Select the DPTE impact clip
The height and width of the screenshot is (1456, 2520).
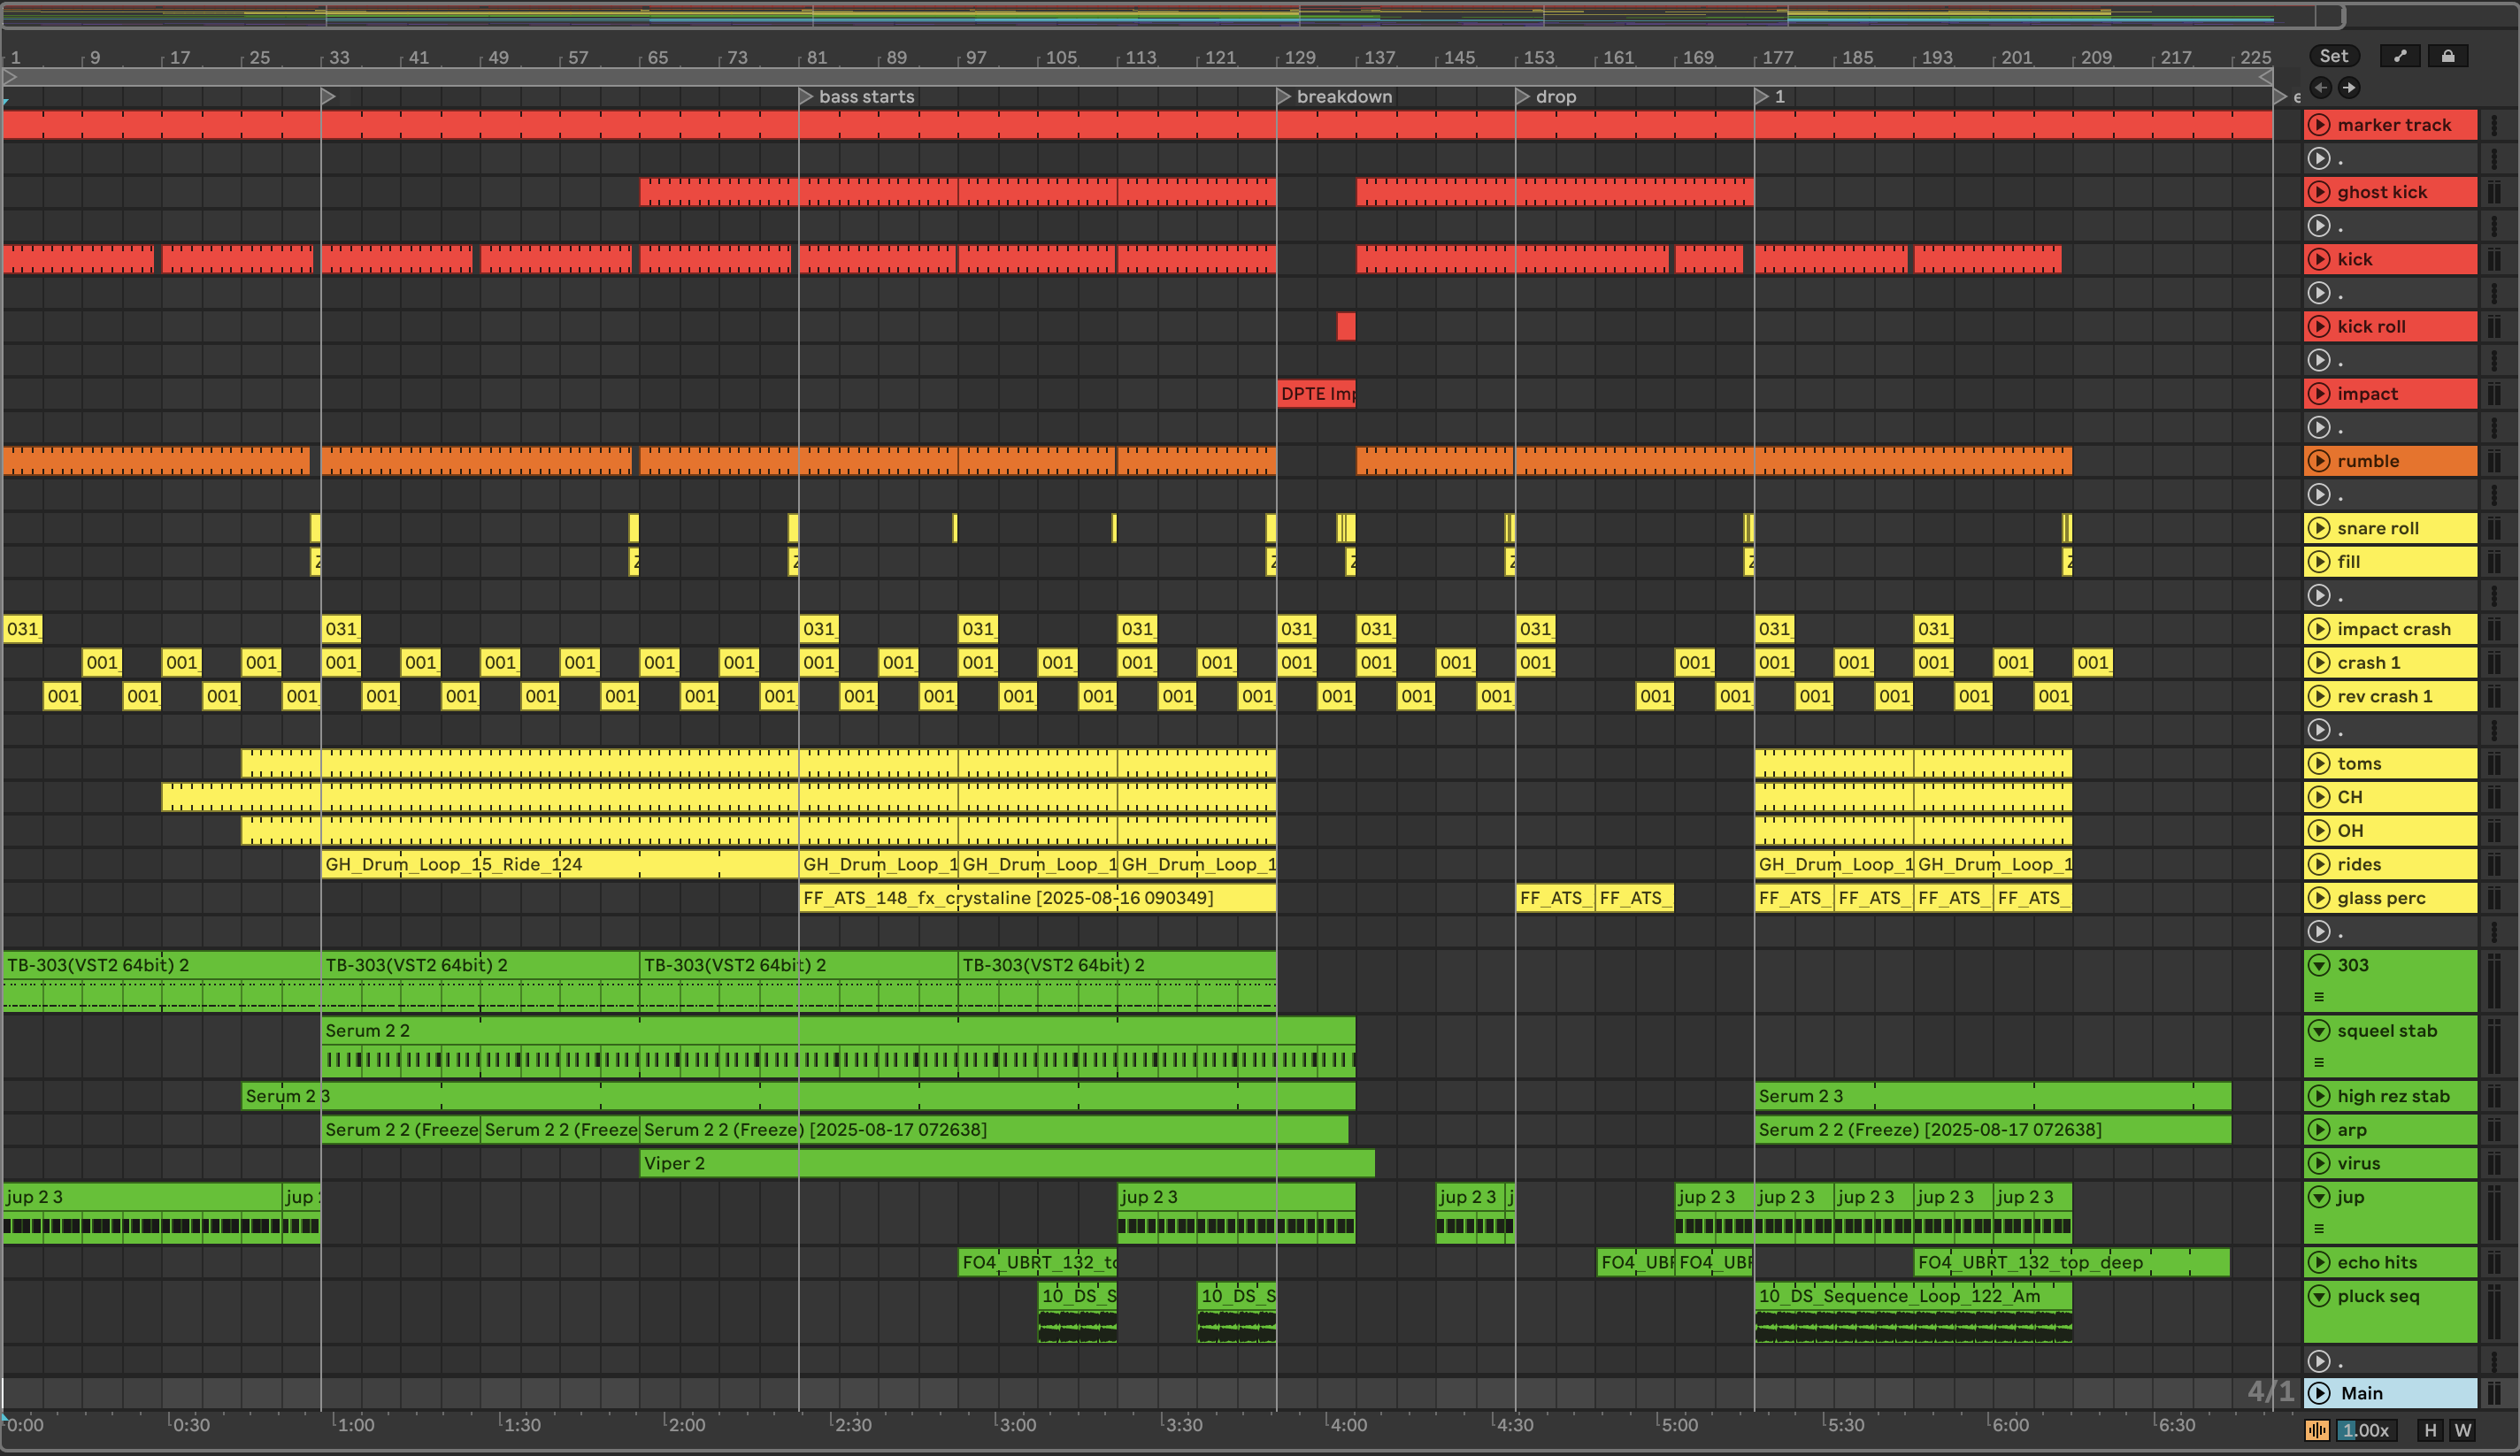coord(1316,394)
